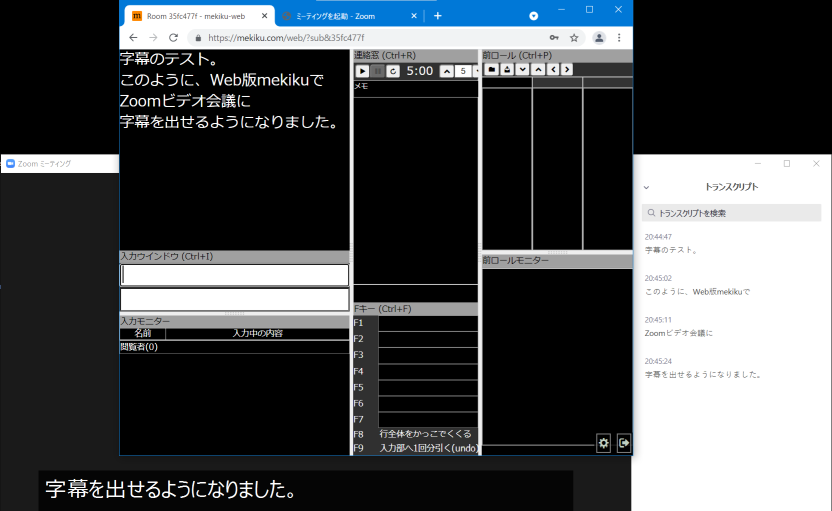Select transcript entry 字幕のテスト。
Screen dimensions: 832x511
672,250
